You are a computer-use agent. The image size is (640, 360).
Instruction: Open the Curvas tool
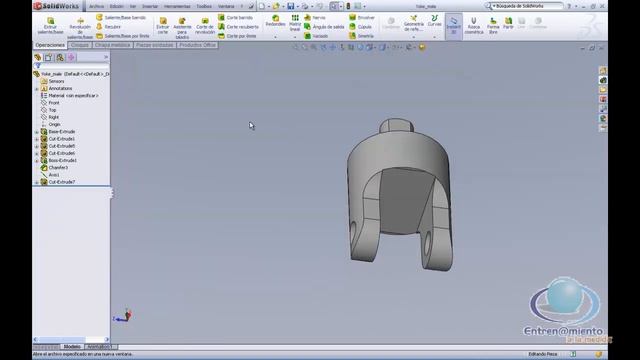(434, 21)
